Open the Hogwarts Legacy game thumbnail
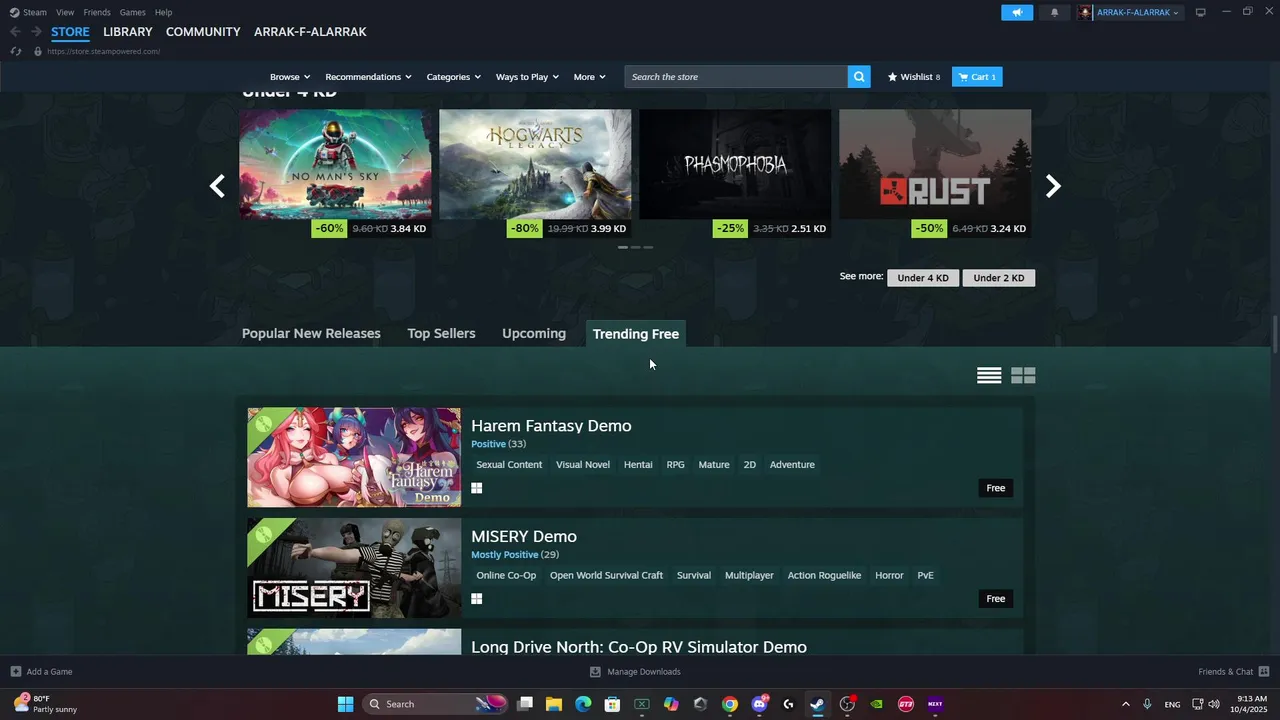Screen dimensions: 1280x720 pyautogui.click(x=535, y=164)
